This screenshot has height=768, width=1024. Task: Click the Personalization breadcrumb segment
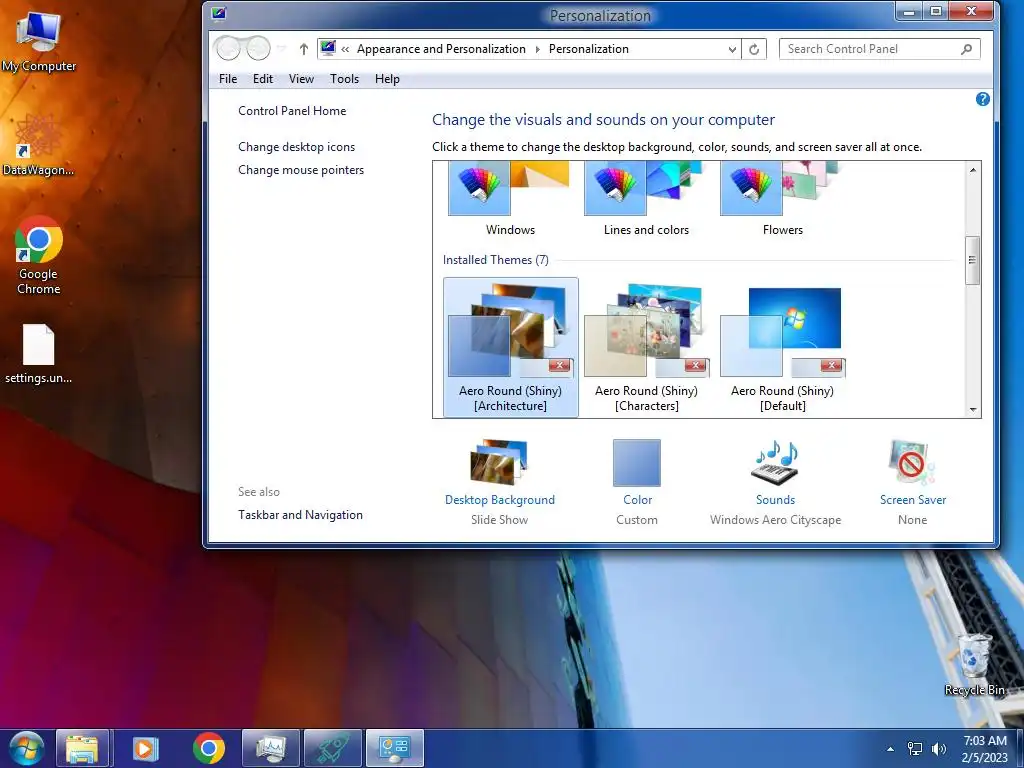click(588, 49)
